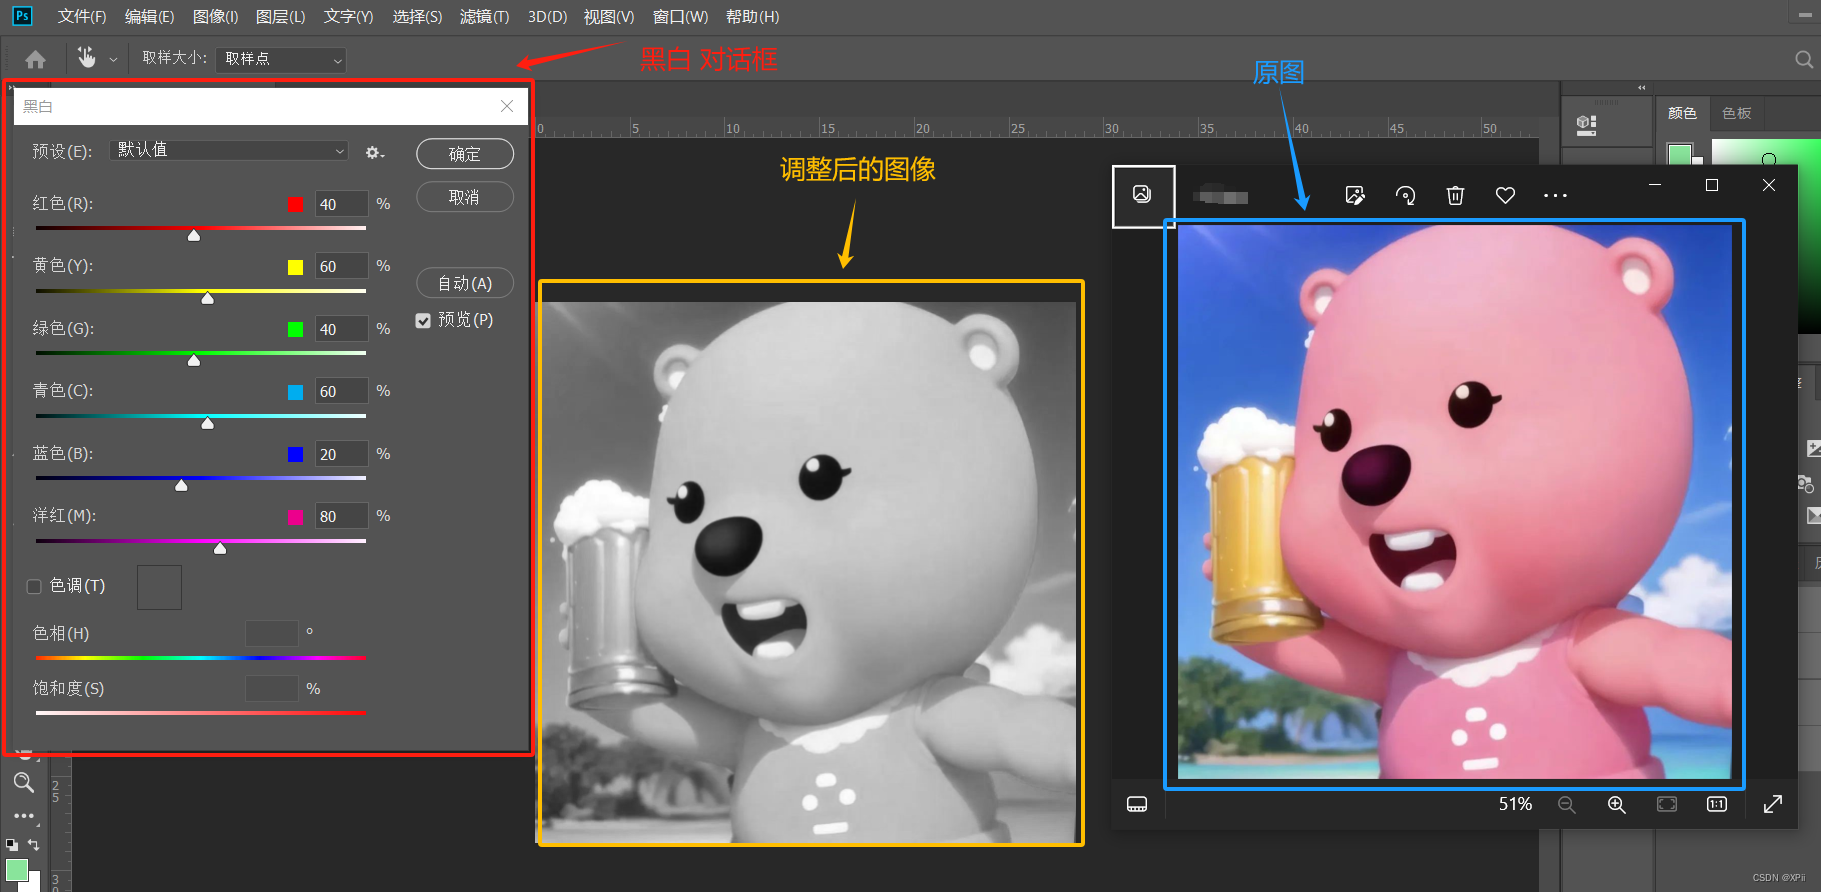Click the Magentas slider handle
Image resolution: width=1821 pixels, height=892 pixels.
click(x=220, y=548)
